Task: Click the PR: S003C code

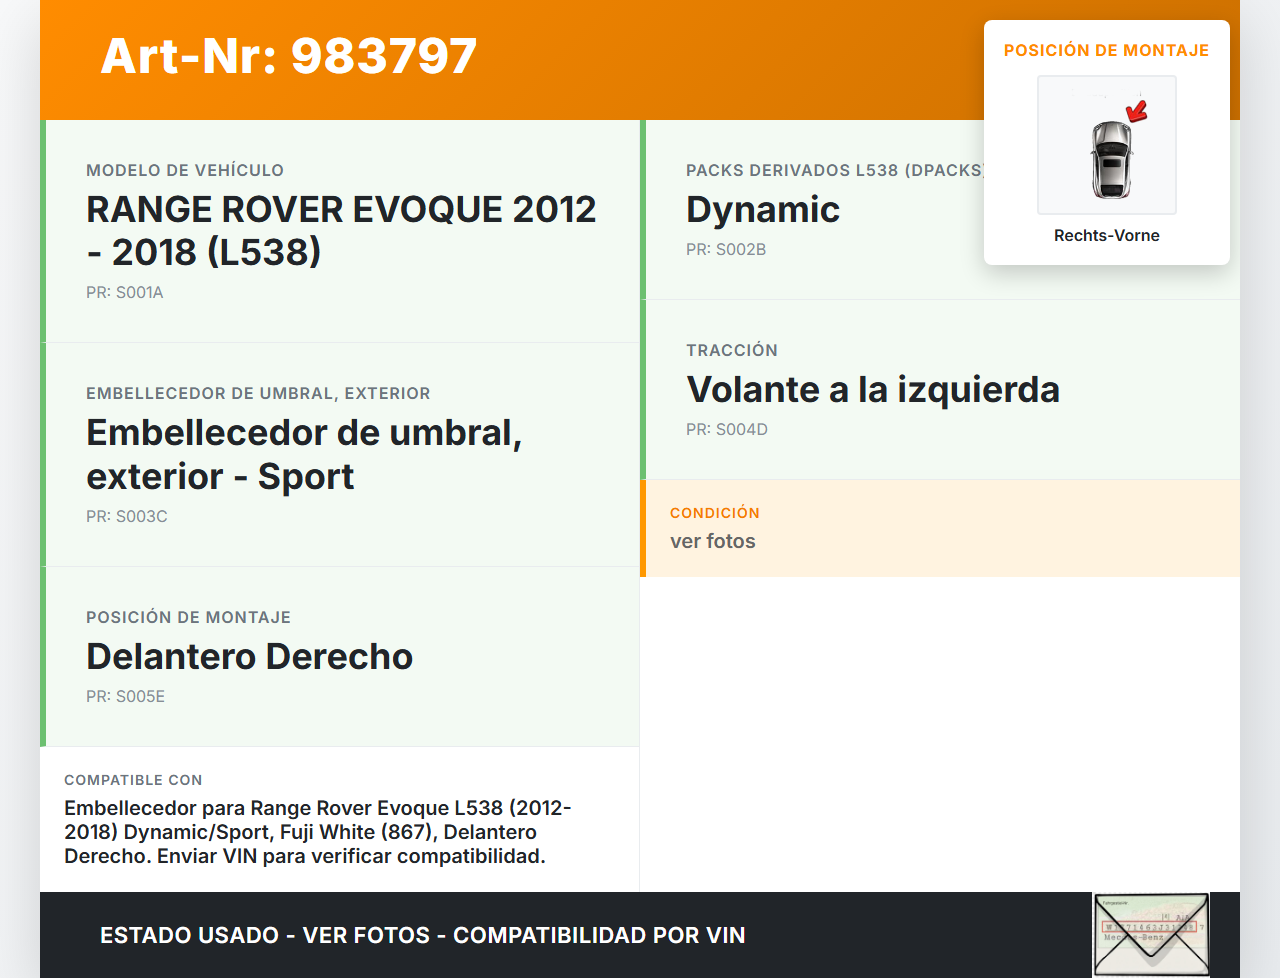Action: coord(127,517)
